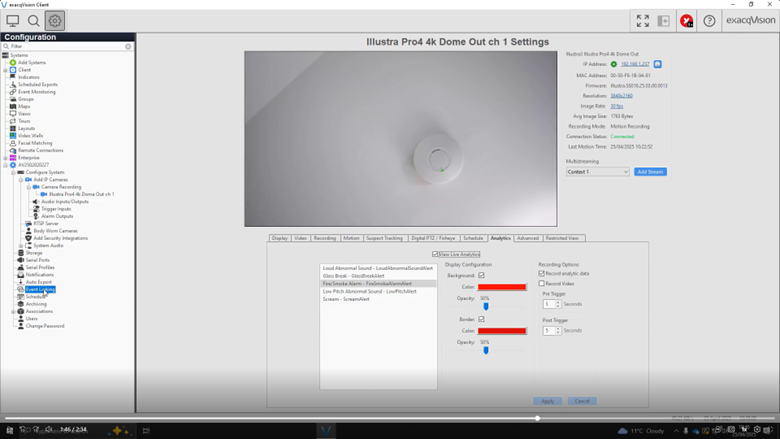
Task: Open the Help question mark icon
Action: click(x=709, y=20)
